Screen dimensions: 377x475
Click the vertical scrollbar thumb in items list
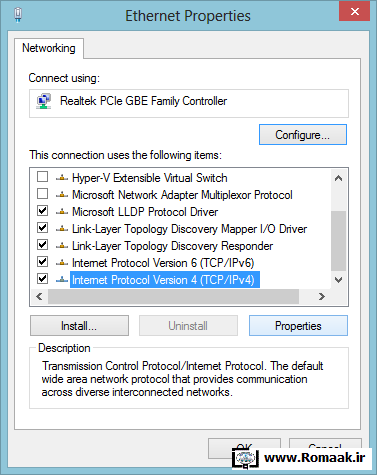(339, 241)
